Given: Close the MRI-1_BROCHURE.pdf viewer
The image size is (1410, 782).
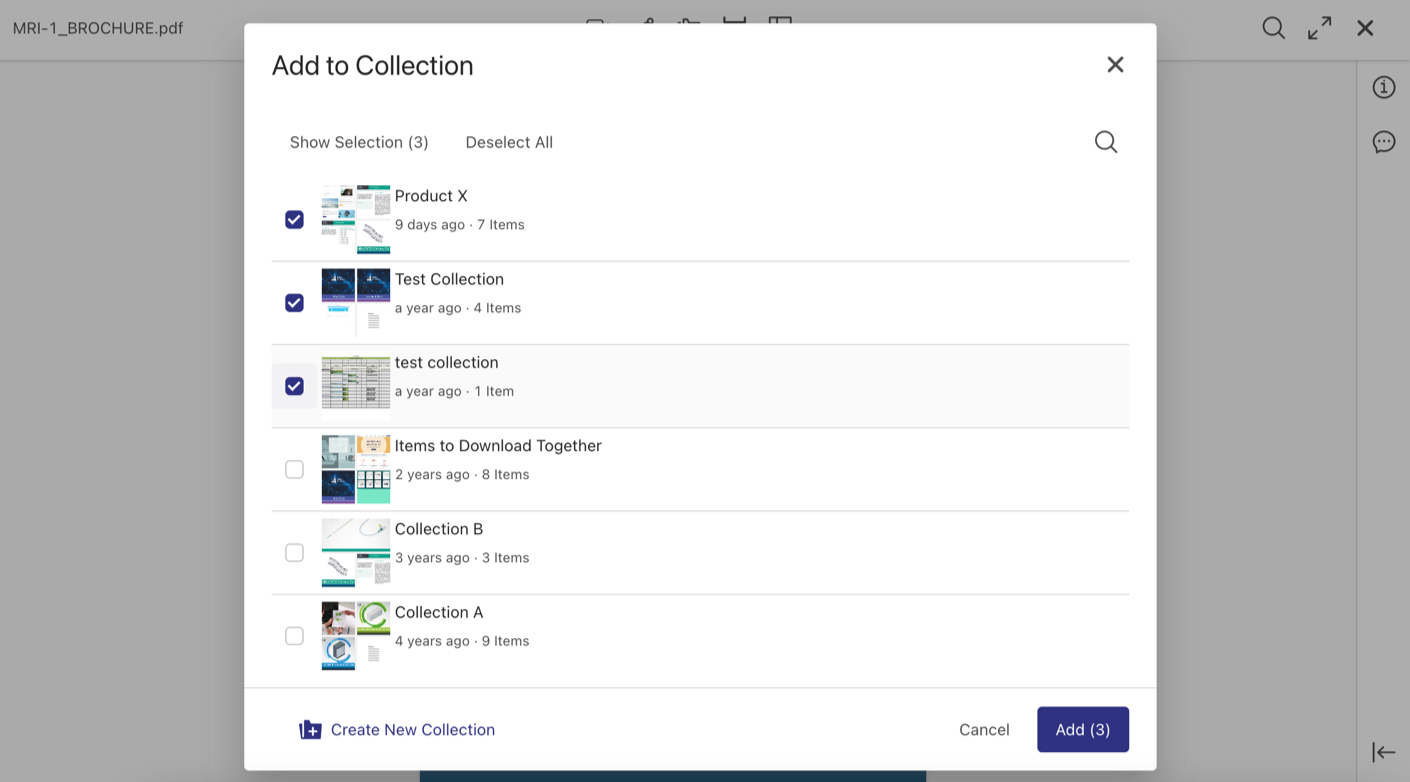Looking at the screenshot, I should coord(1365,28).
